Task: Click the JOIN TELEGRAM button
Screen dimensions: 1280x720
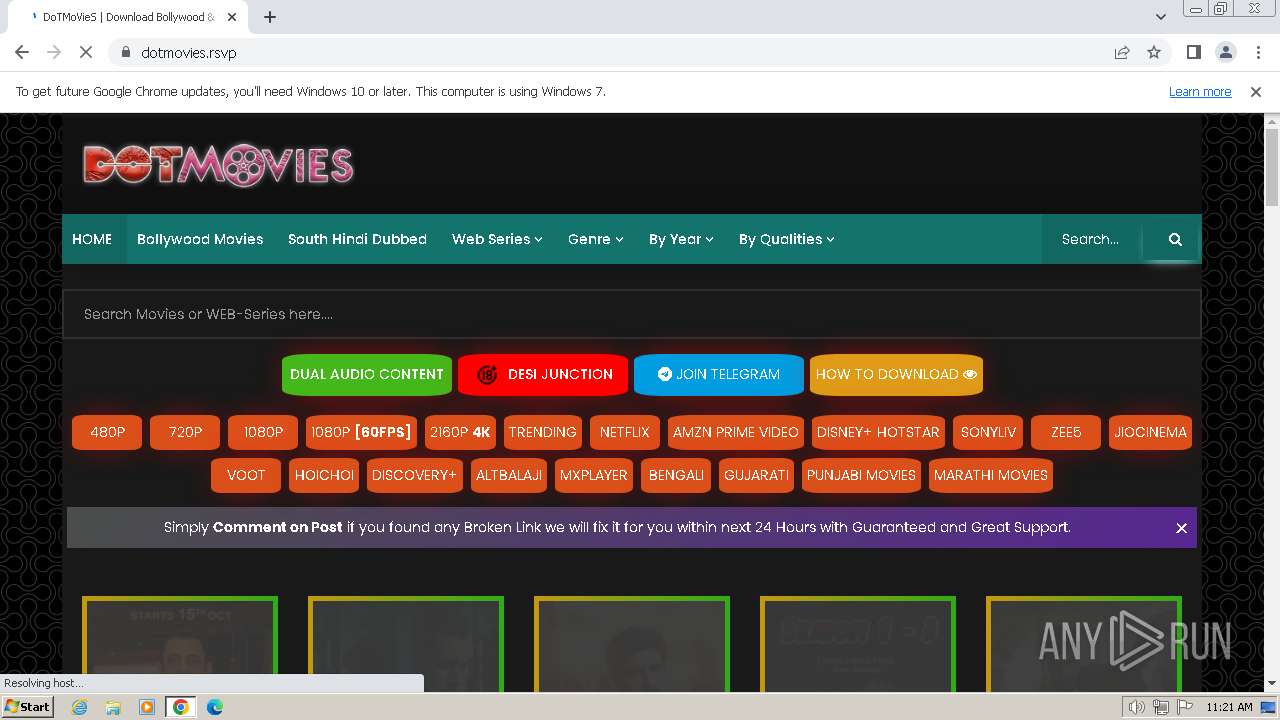Action: 719,374
